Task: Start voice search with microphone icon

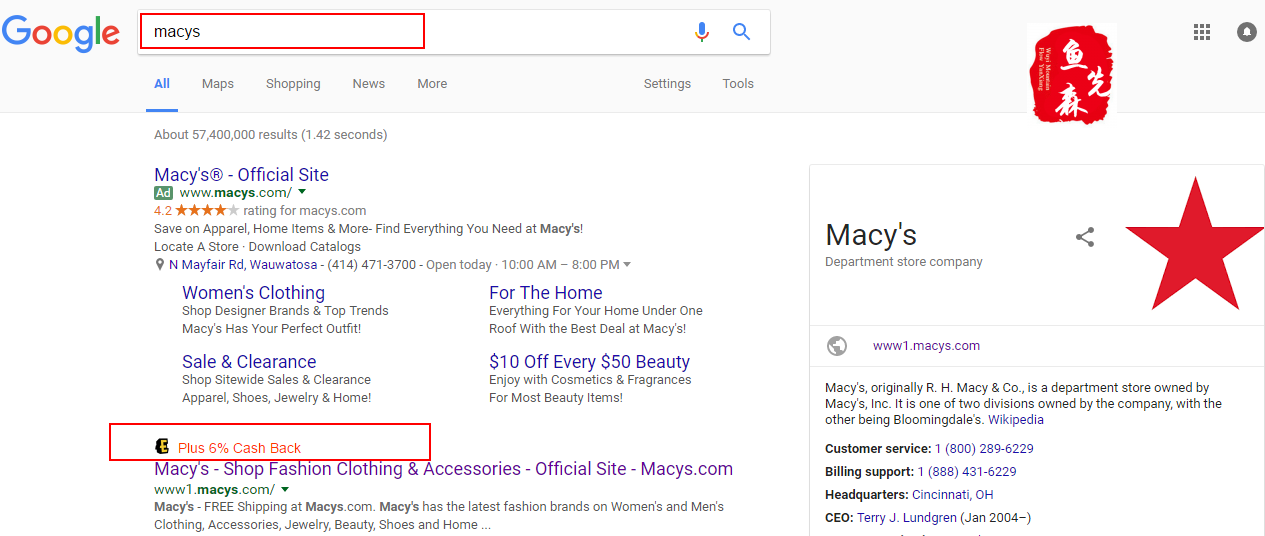Action: coord(702,32)
